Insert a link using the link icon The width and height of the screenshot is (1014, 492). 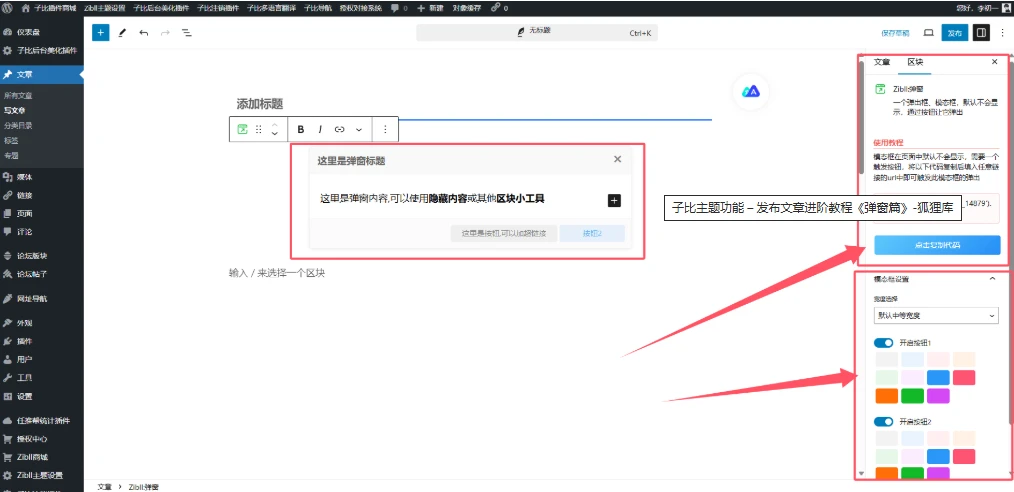coord(340,129)
